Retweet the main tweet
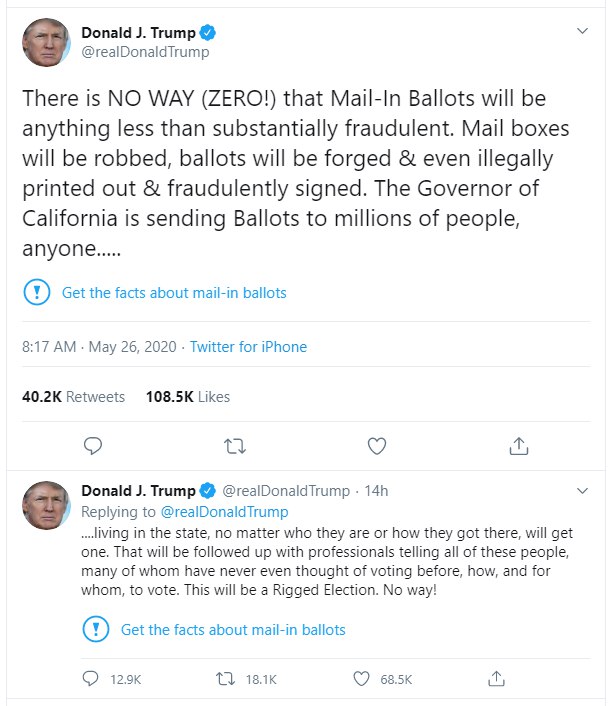The width and height of the screenshot is (611, 706). [235, 445]
